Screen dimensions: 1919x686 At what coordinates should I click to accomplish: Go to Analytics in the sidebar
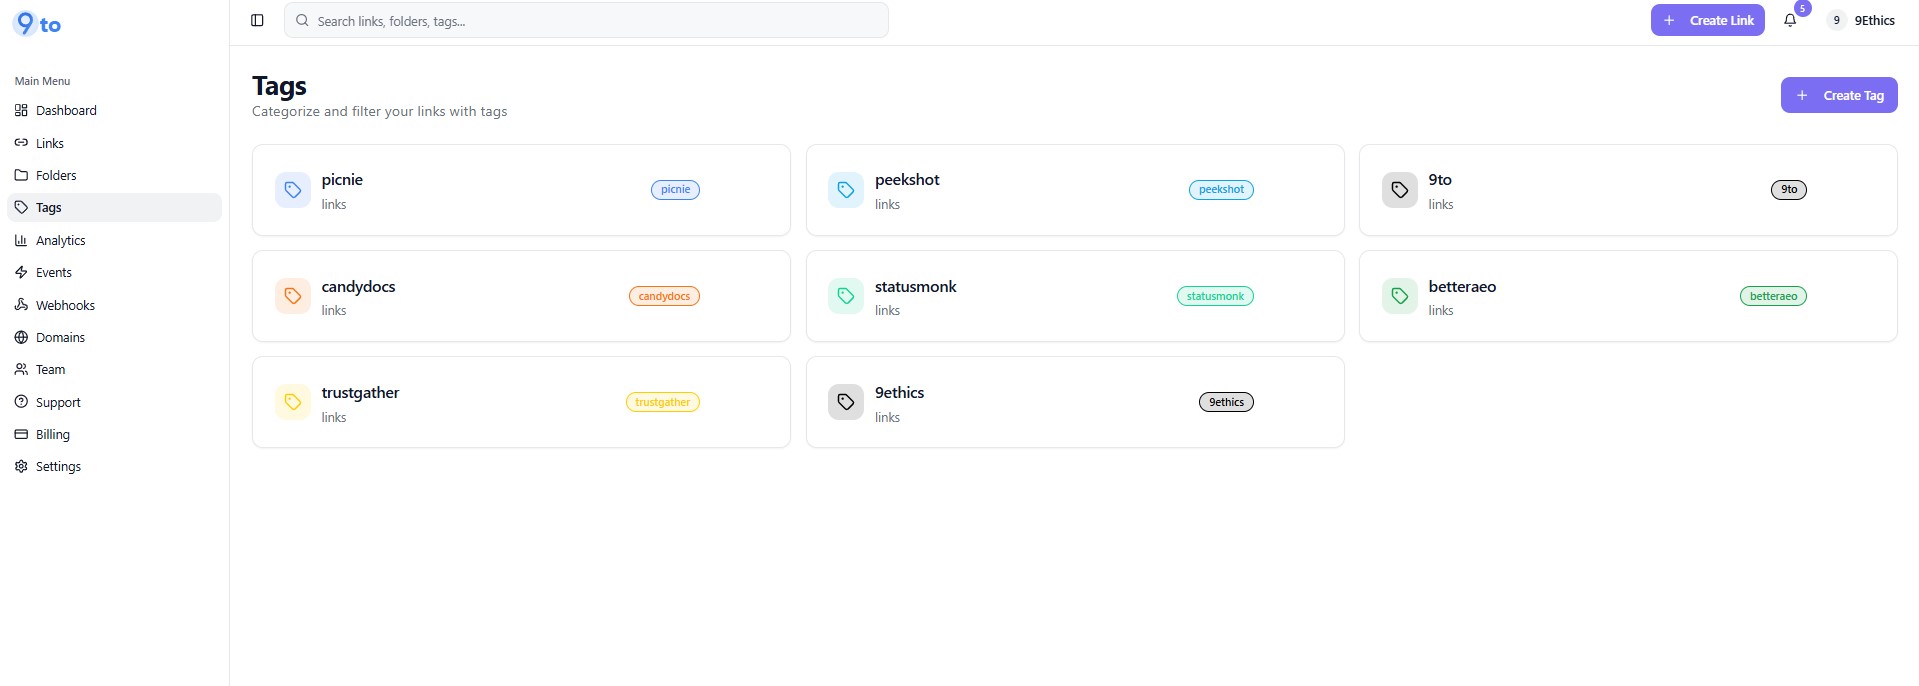60,240
